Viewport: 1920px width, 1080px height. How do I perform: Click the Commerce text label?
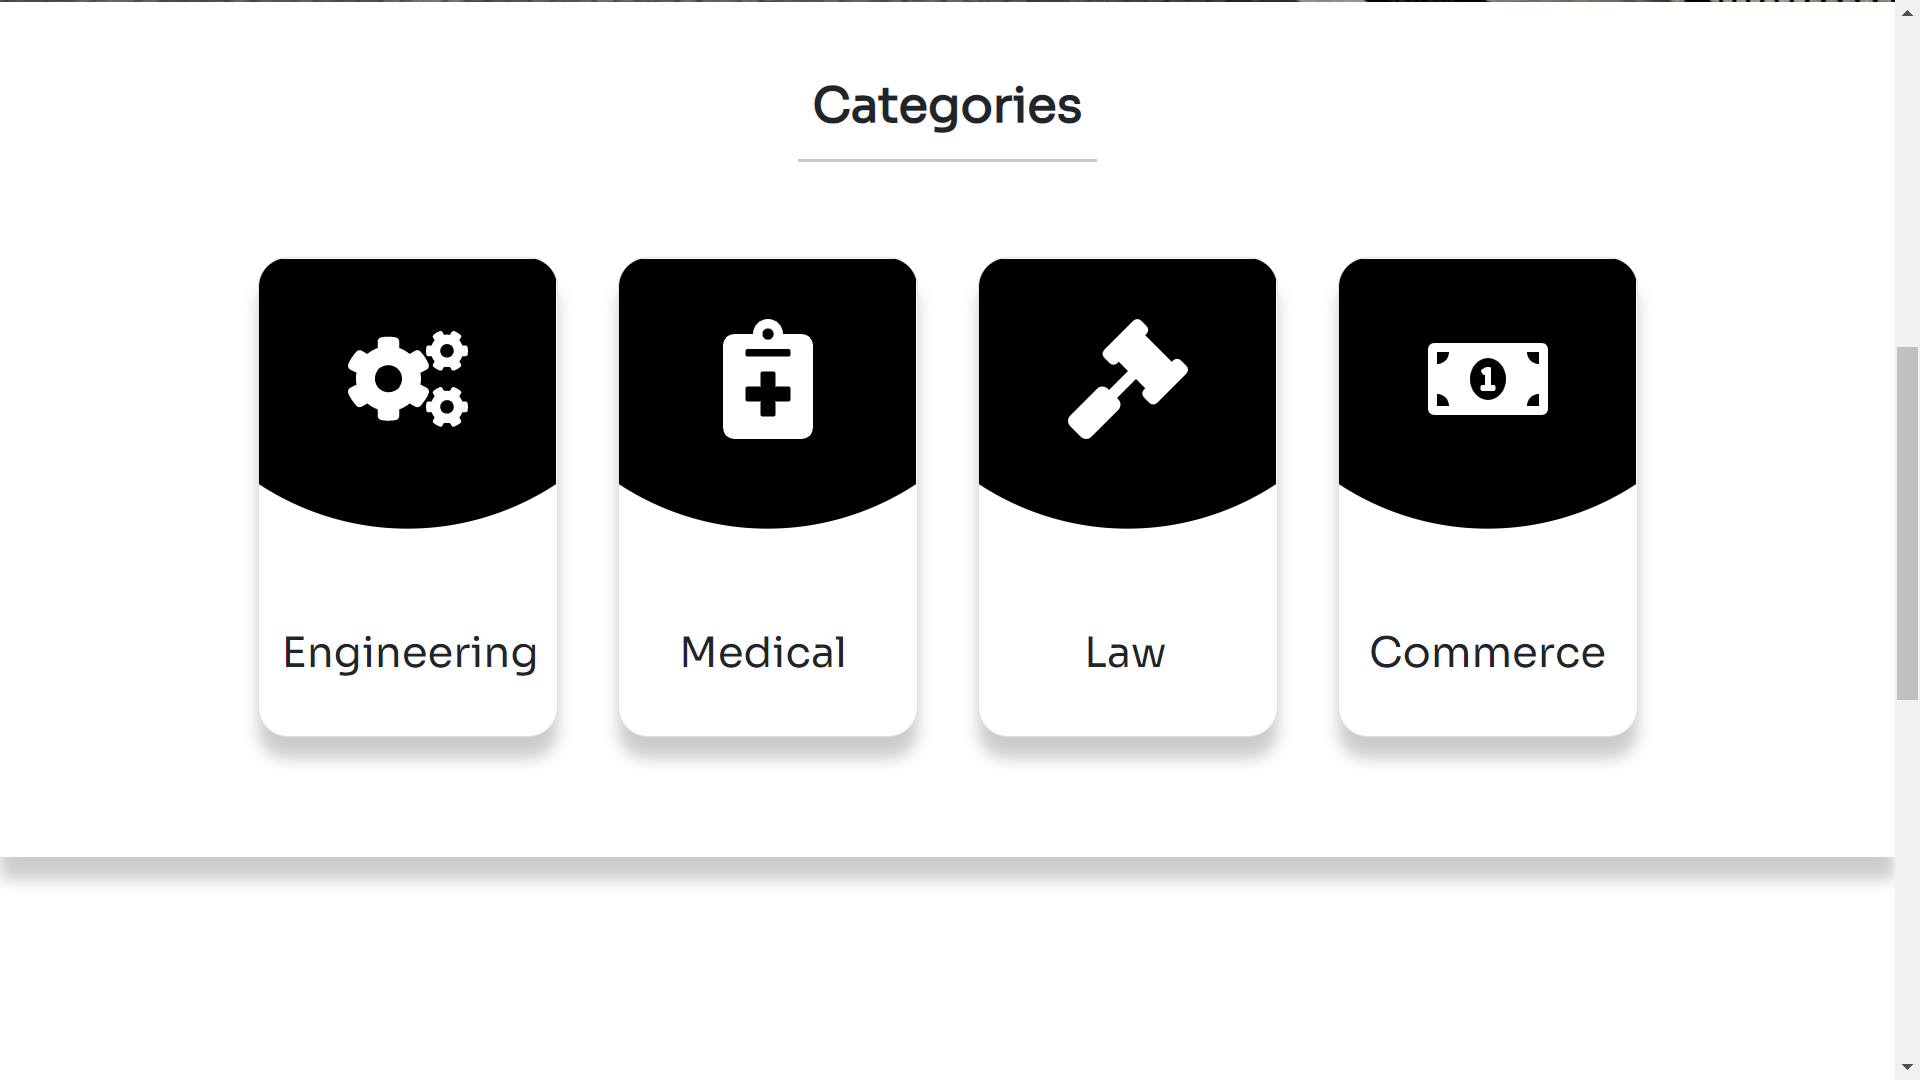(x=1487, y=652)
